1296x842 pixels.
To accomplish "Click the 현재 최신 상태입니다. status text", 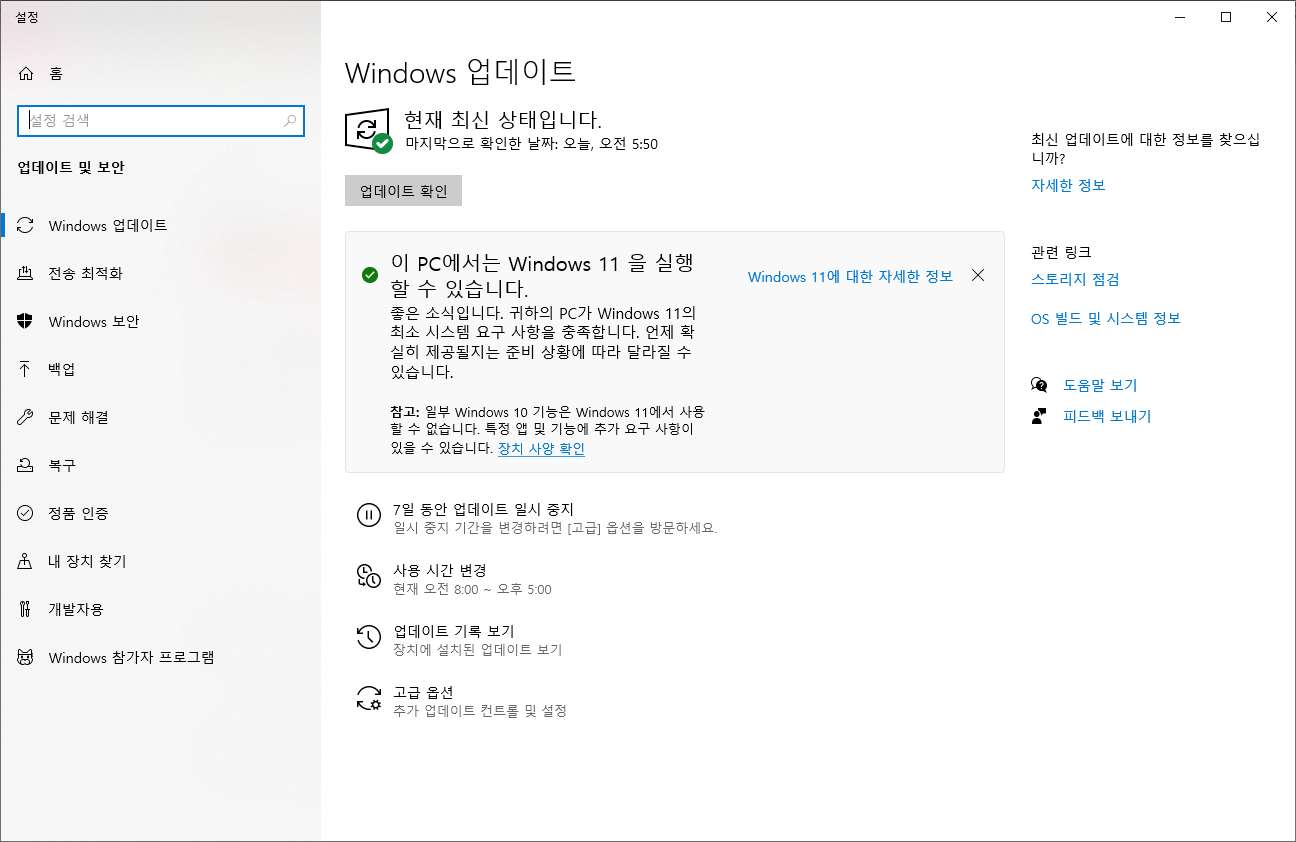I will (503, 121).
